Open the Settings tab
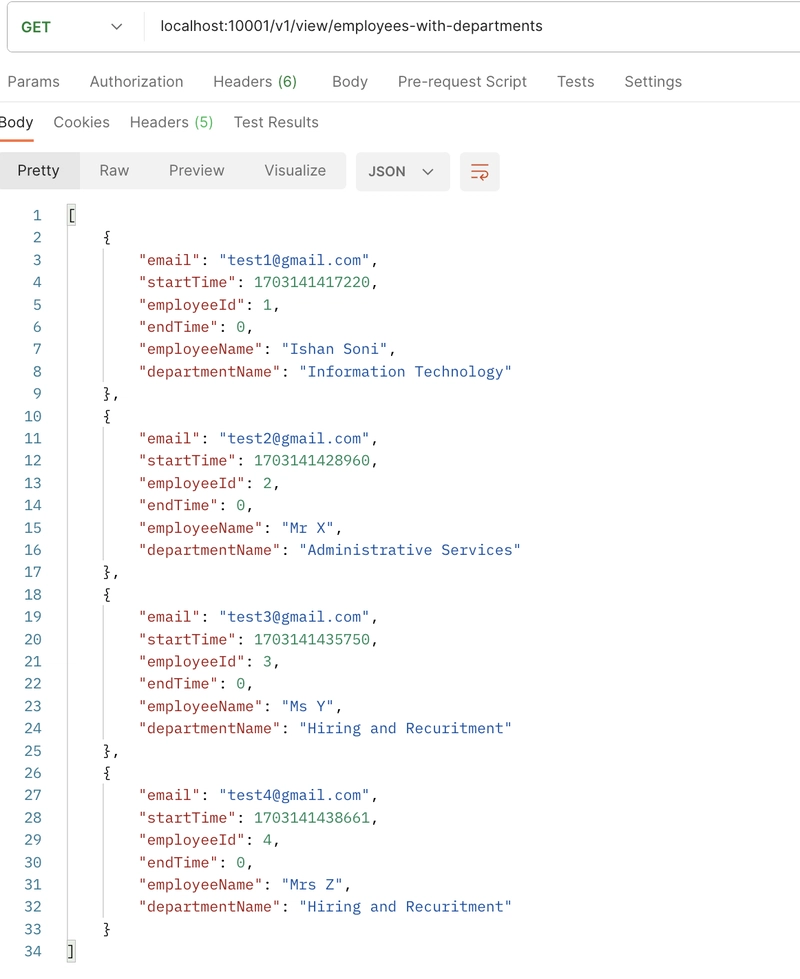This screenshot has height=979, width=800. point(653,82)
